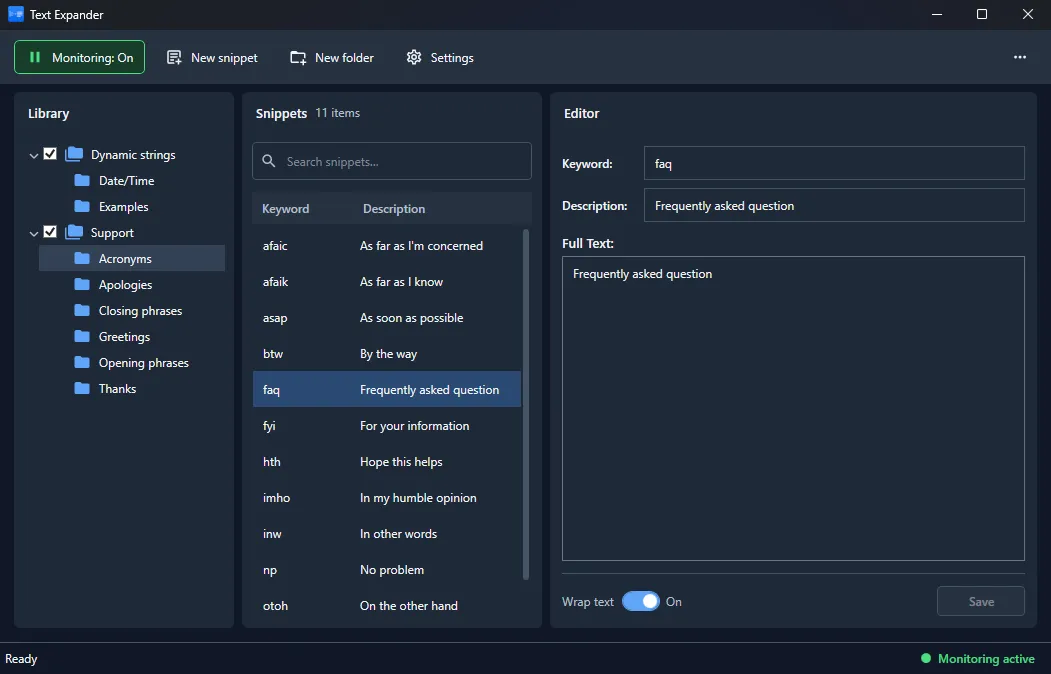
Task: Uncheck the Support folder checkbox
Action: [50, 232]
